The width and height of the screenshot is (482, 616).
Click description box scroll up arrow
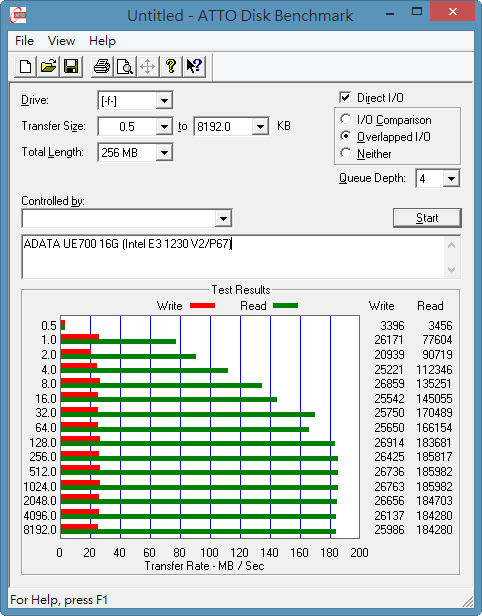coord(452,246)
